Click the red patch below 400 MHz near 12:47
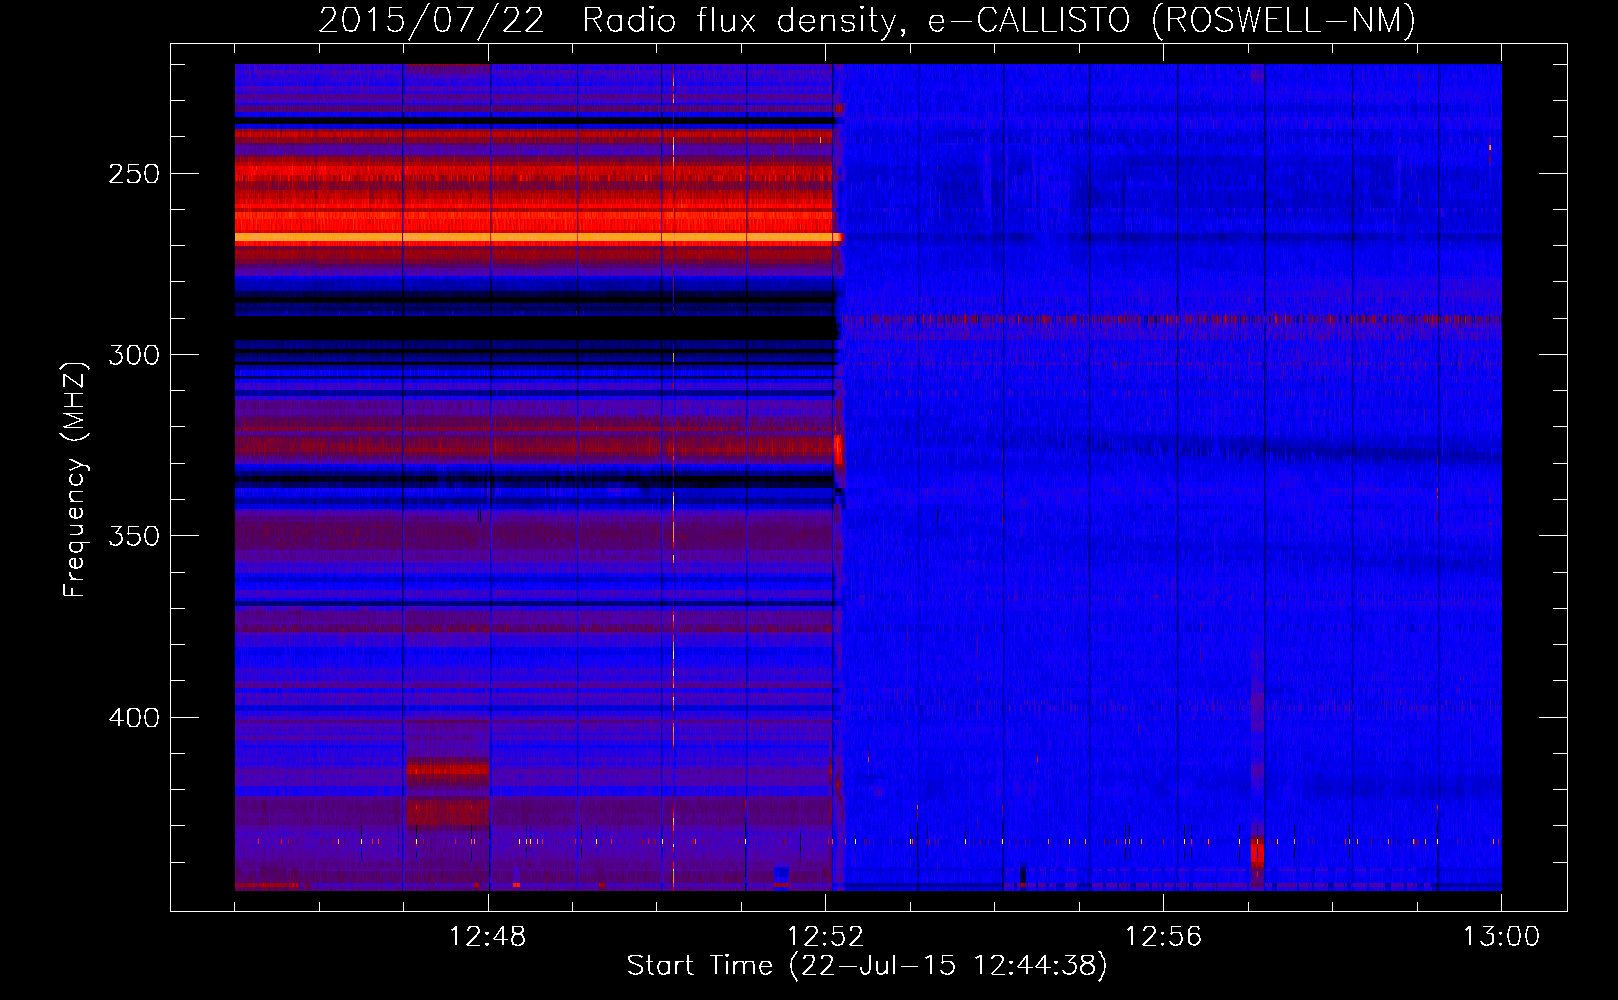Viewport: 1618px width, 1000px height. tap(447, 770)
